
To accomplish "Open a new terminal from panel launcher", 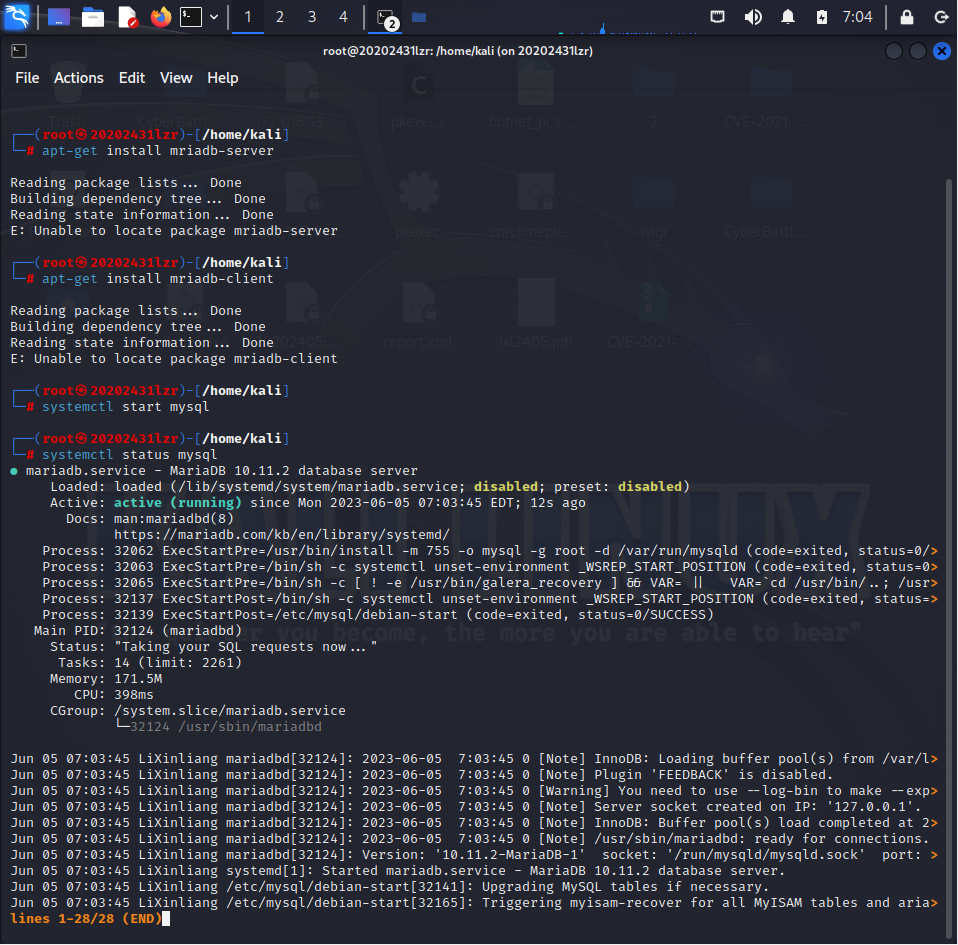I will 191,17.
